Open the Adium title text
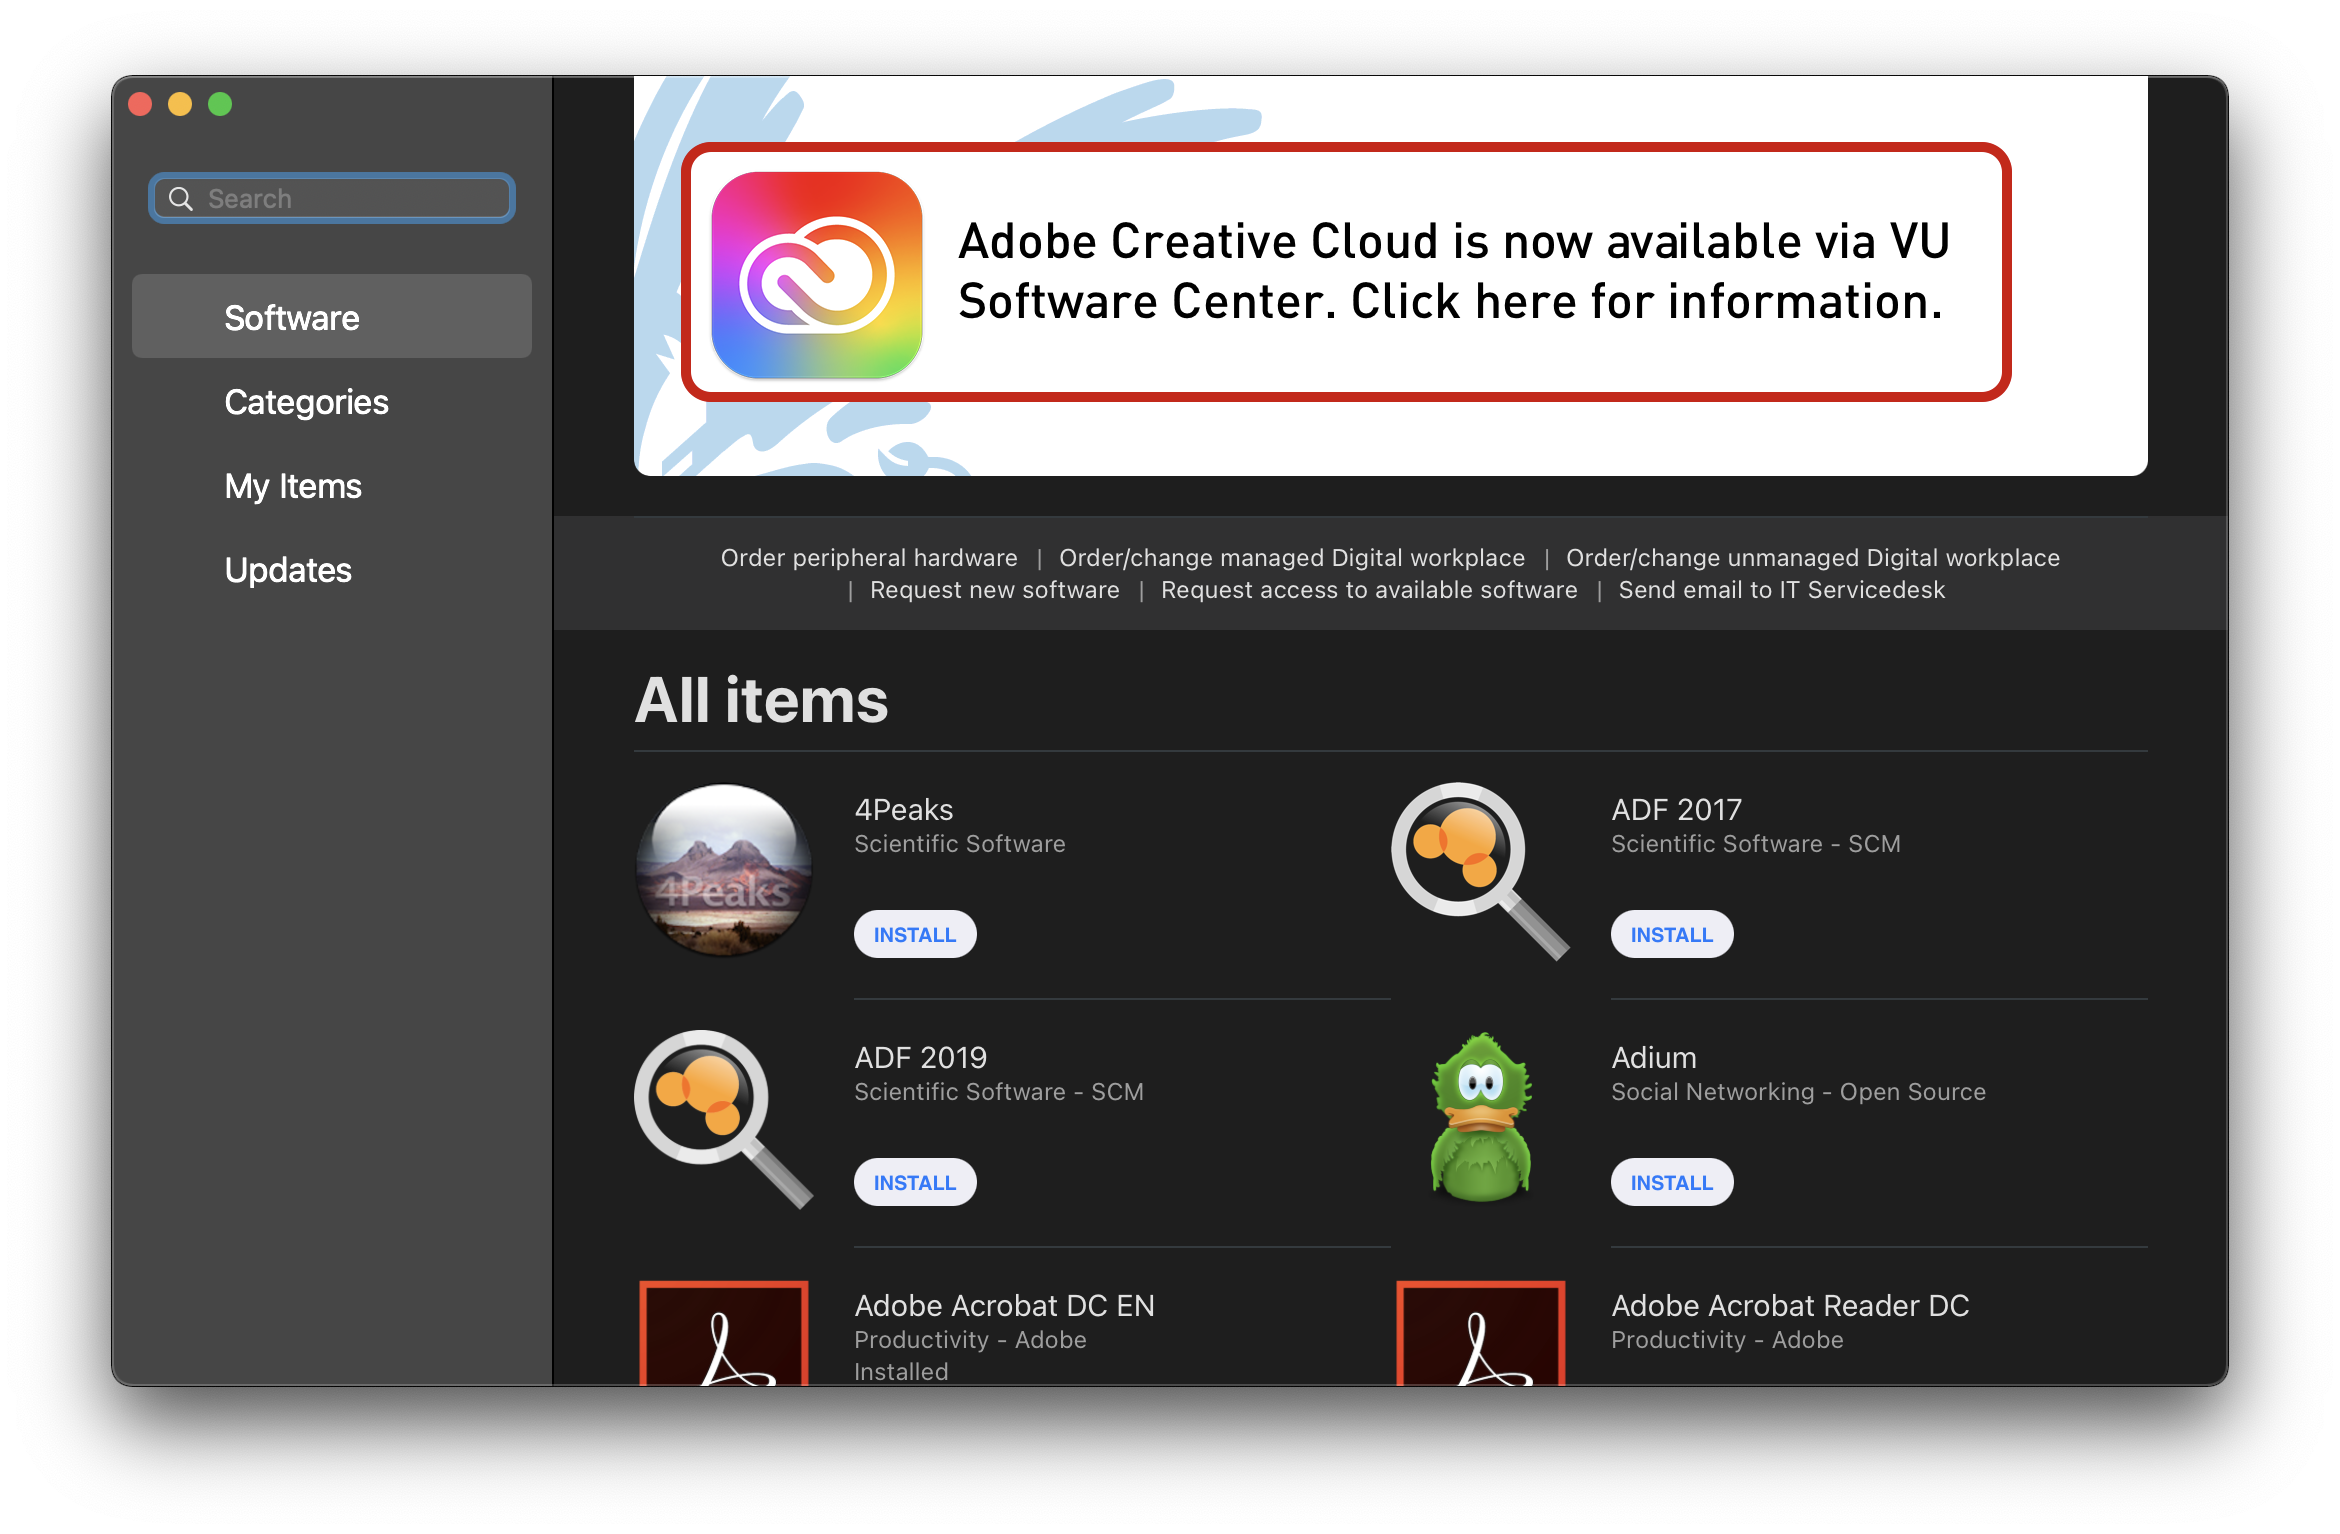 pos(1654,1057)
